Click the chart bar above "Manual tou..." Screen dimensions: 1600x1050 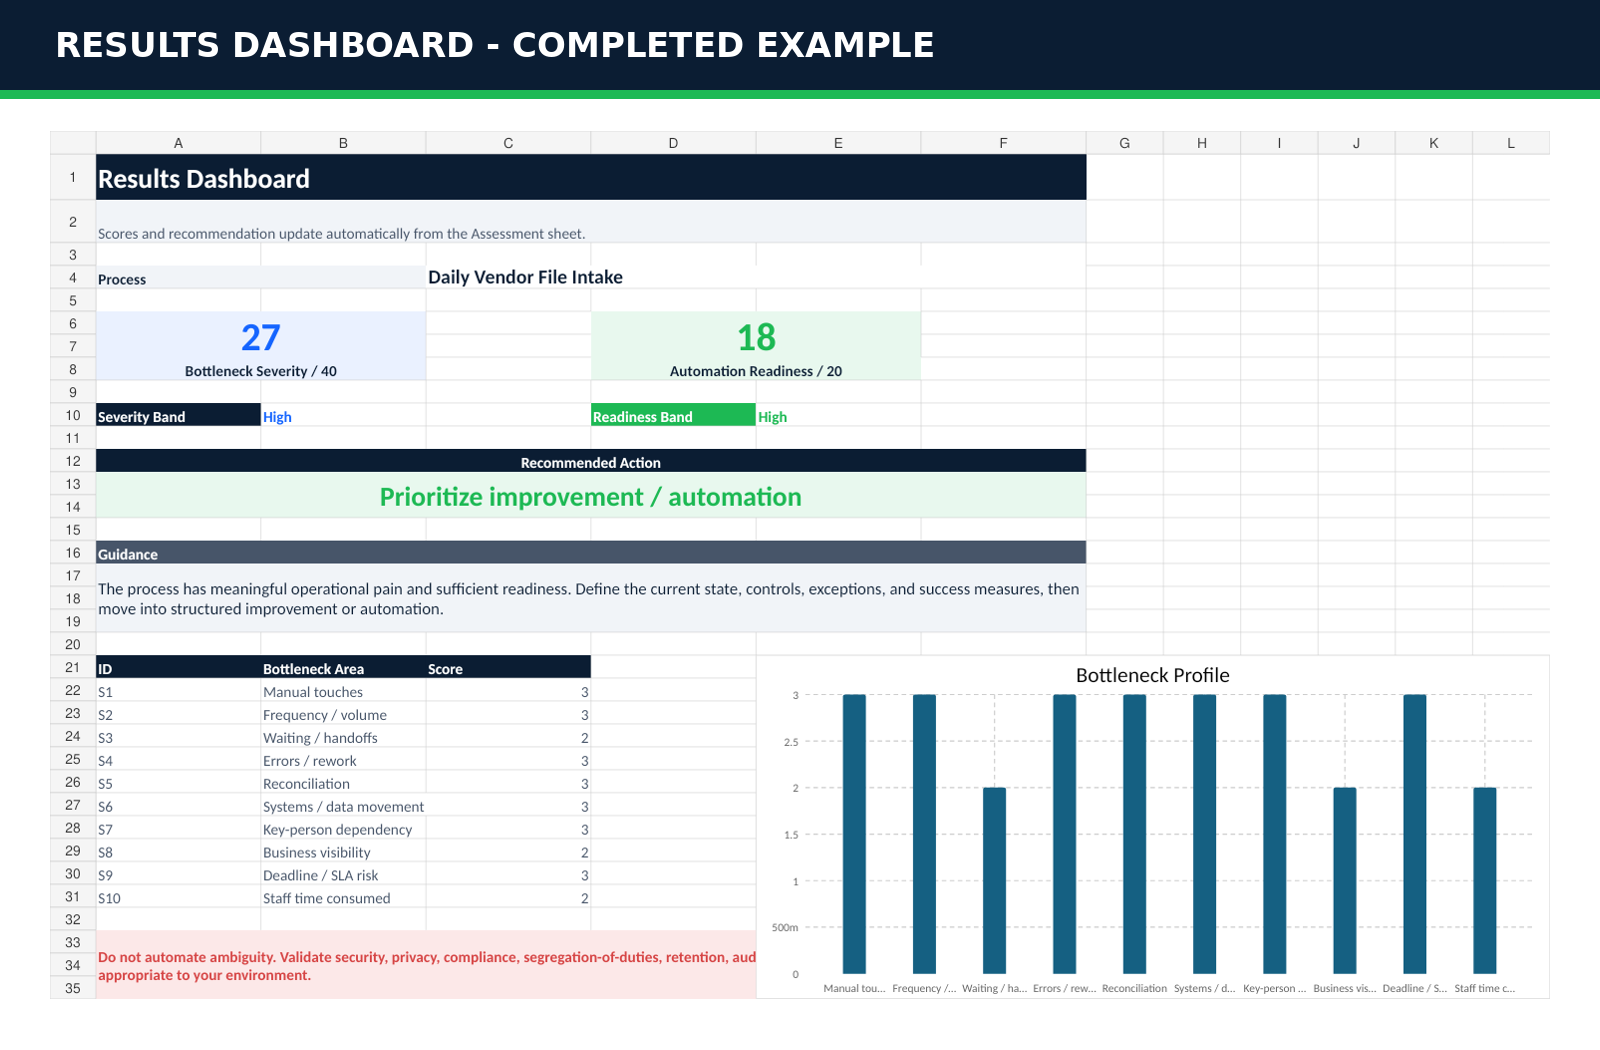[854, 834]
